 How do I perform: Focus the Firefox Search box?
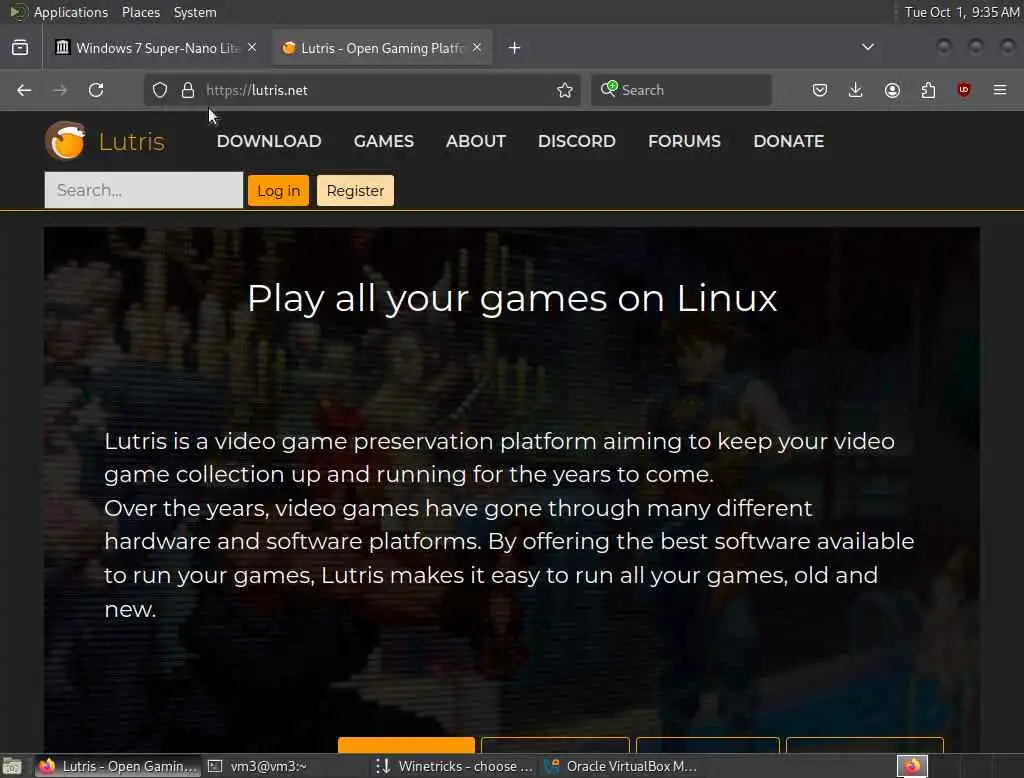(x=681, y=90)
